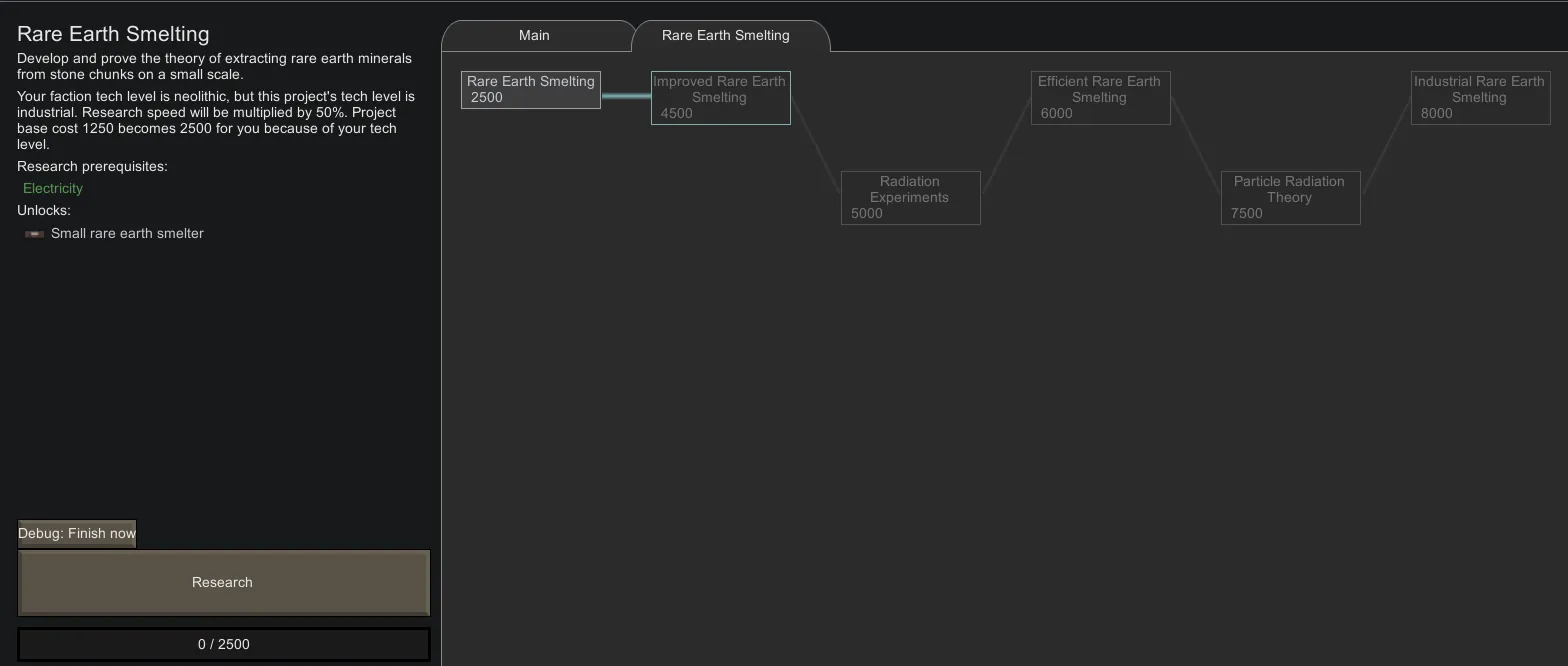Screen dimensions: 1568x666
Task: Click the Debug: Finish now button
Action: click(77, 534)
